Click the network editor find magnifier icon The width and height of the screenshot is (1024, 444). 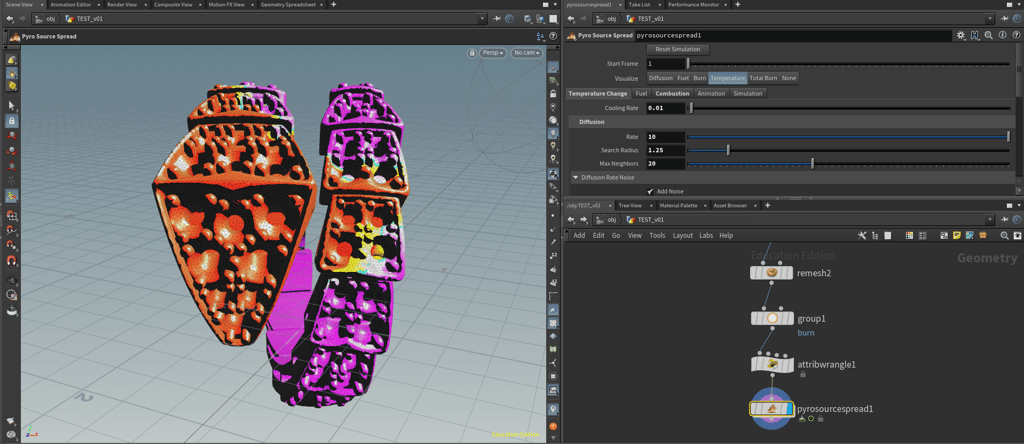click(1004, 236)
